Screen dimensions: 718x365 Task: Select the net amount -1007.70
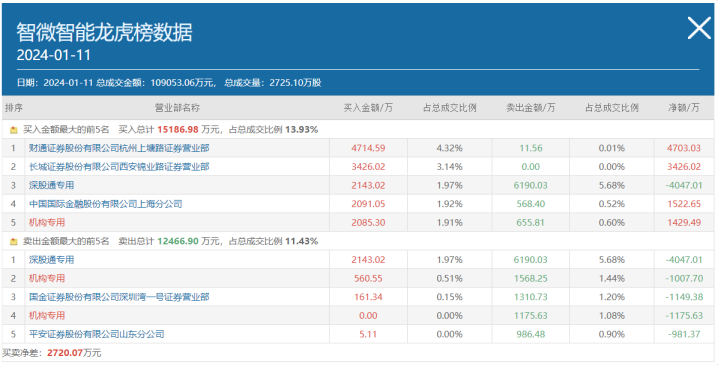click(x=684, y=278)
